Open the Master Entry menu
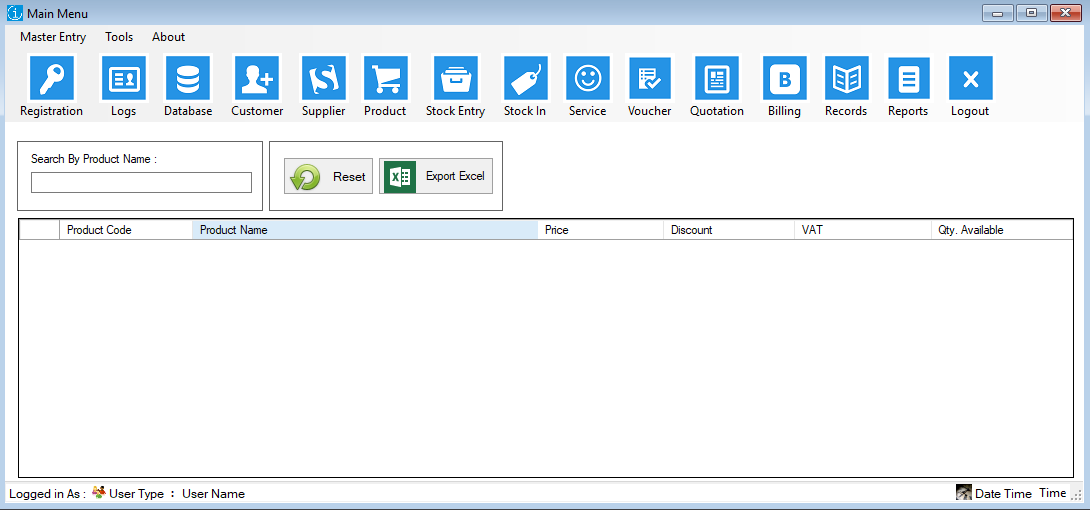This screenshot has width=1090, height=510. pyautogui.click(x=53, y=37)
